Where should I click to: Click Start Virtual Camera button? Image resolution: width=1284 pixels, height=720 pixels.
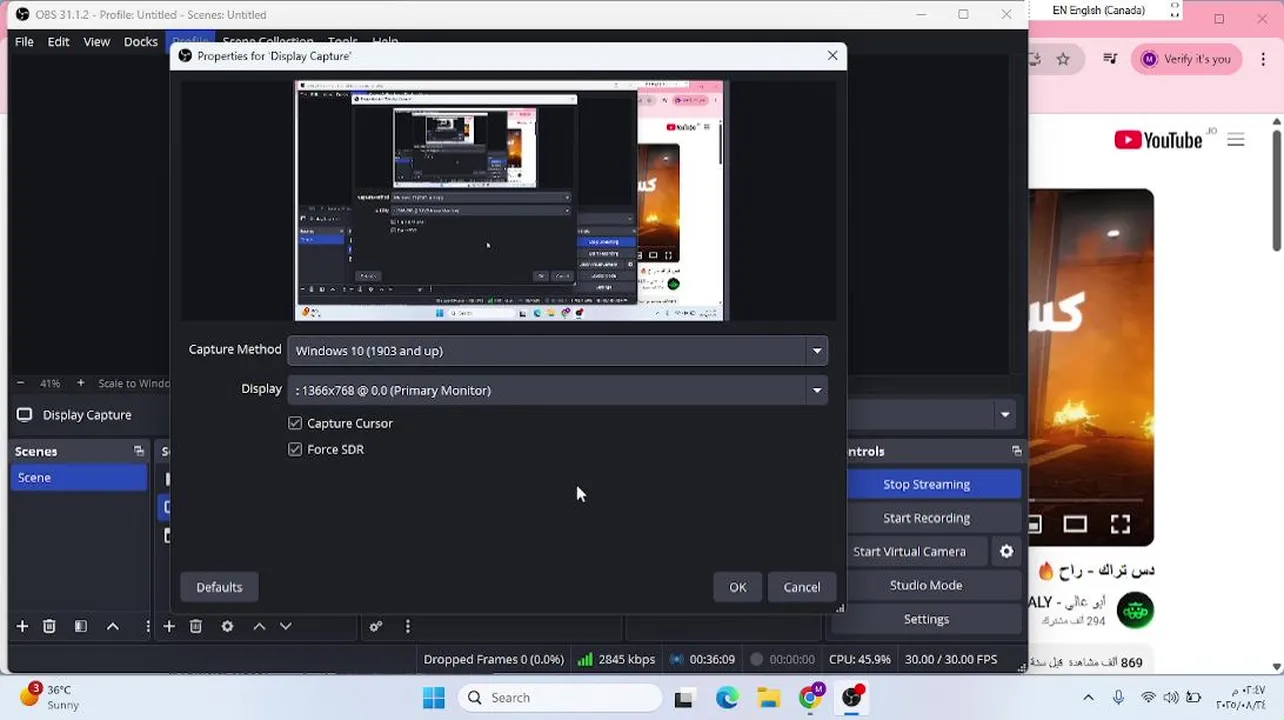910,551
